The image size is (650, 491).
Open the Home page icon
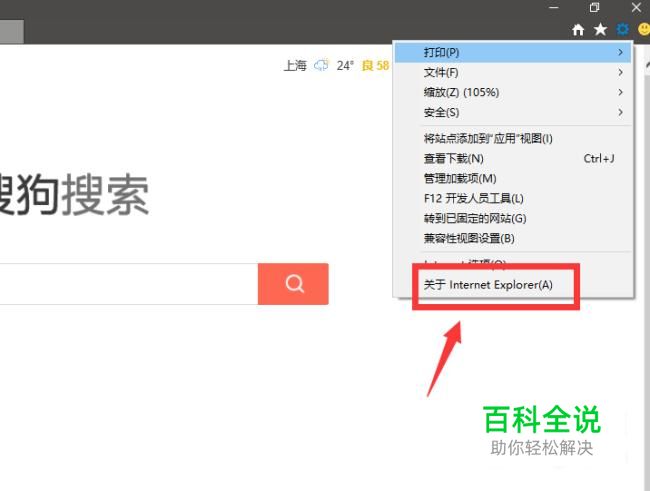pyautogui.click(x=578, y=30)
